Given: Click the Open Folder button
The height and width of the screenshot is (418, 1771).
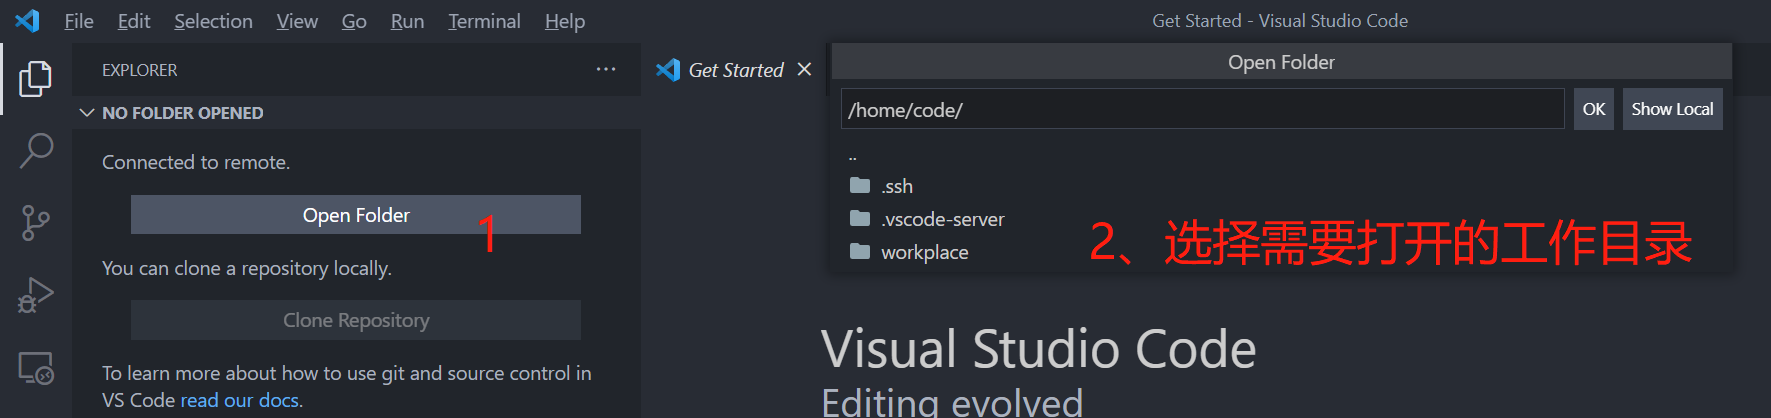Looking at the screenshot, I should [x=356, y=215].
